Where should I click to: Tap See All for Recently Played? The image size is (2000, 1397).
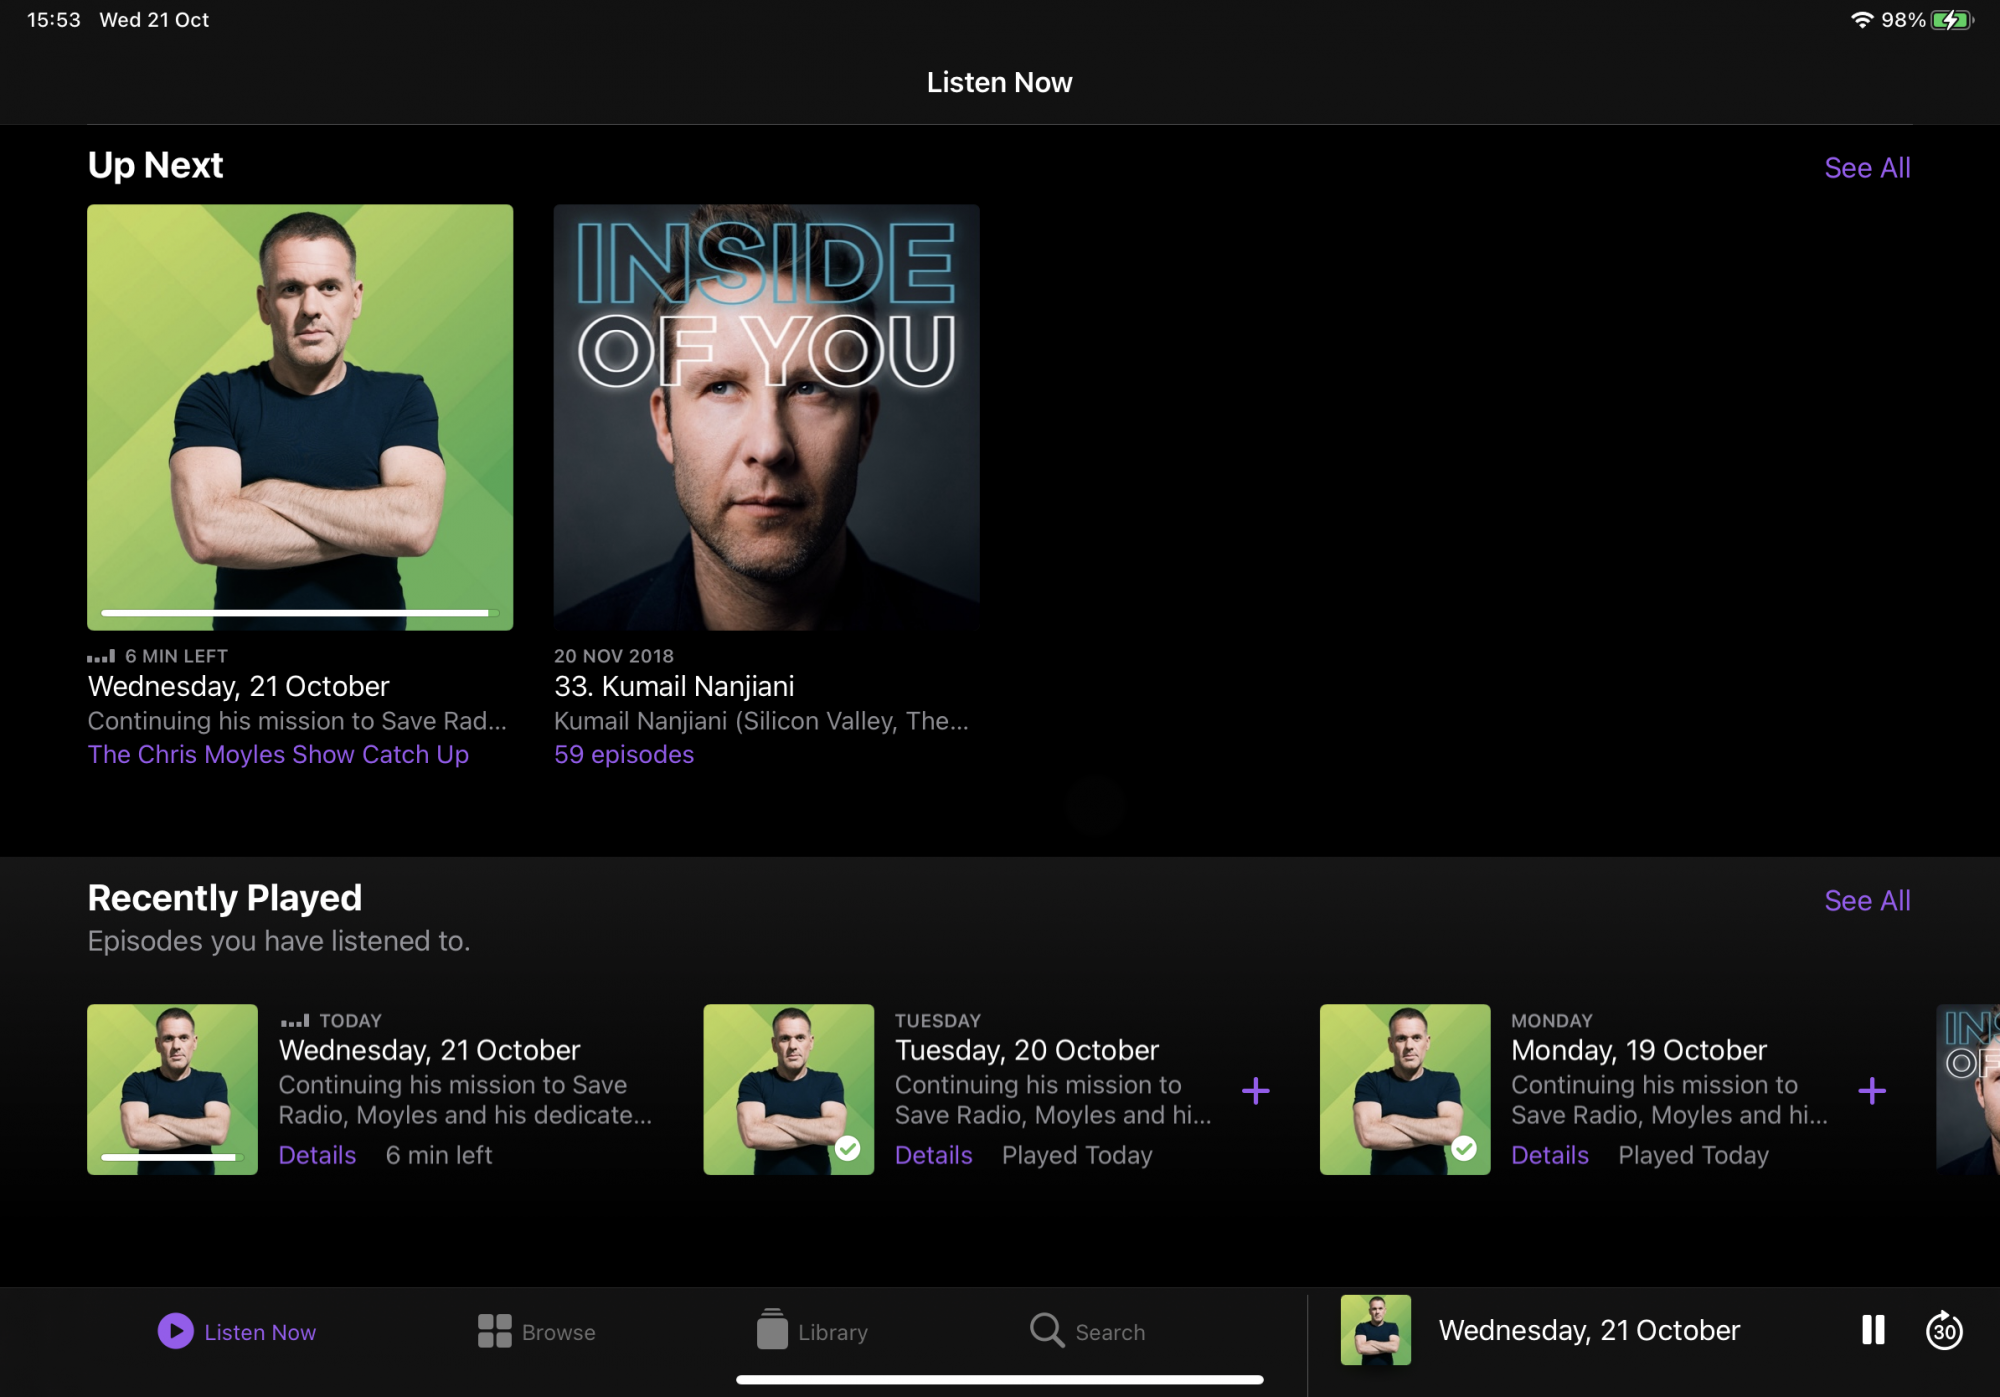[1867, 900]
